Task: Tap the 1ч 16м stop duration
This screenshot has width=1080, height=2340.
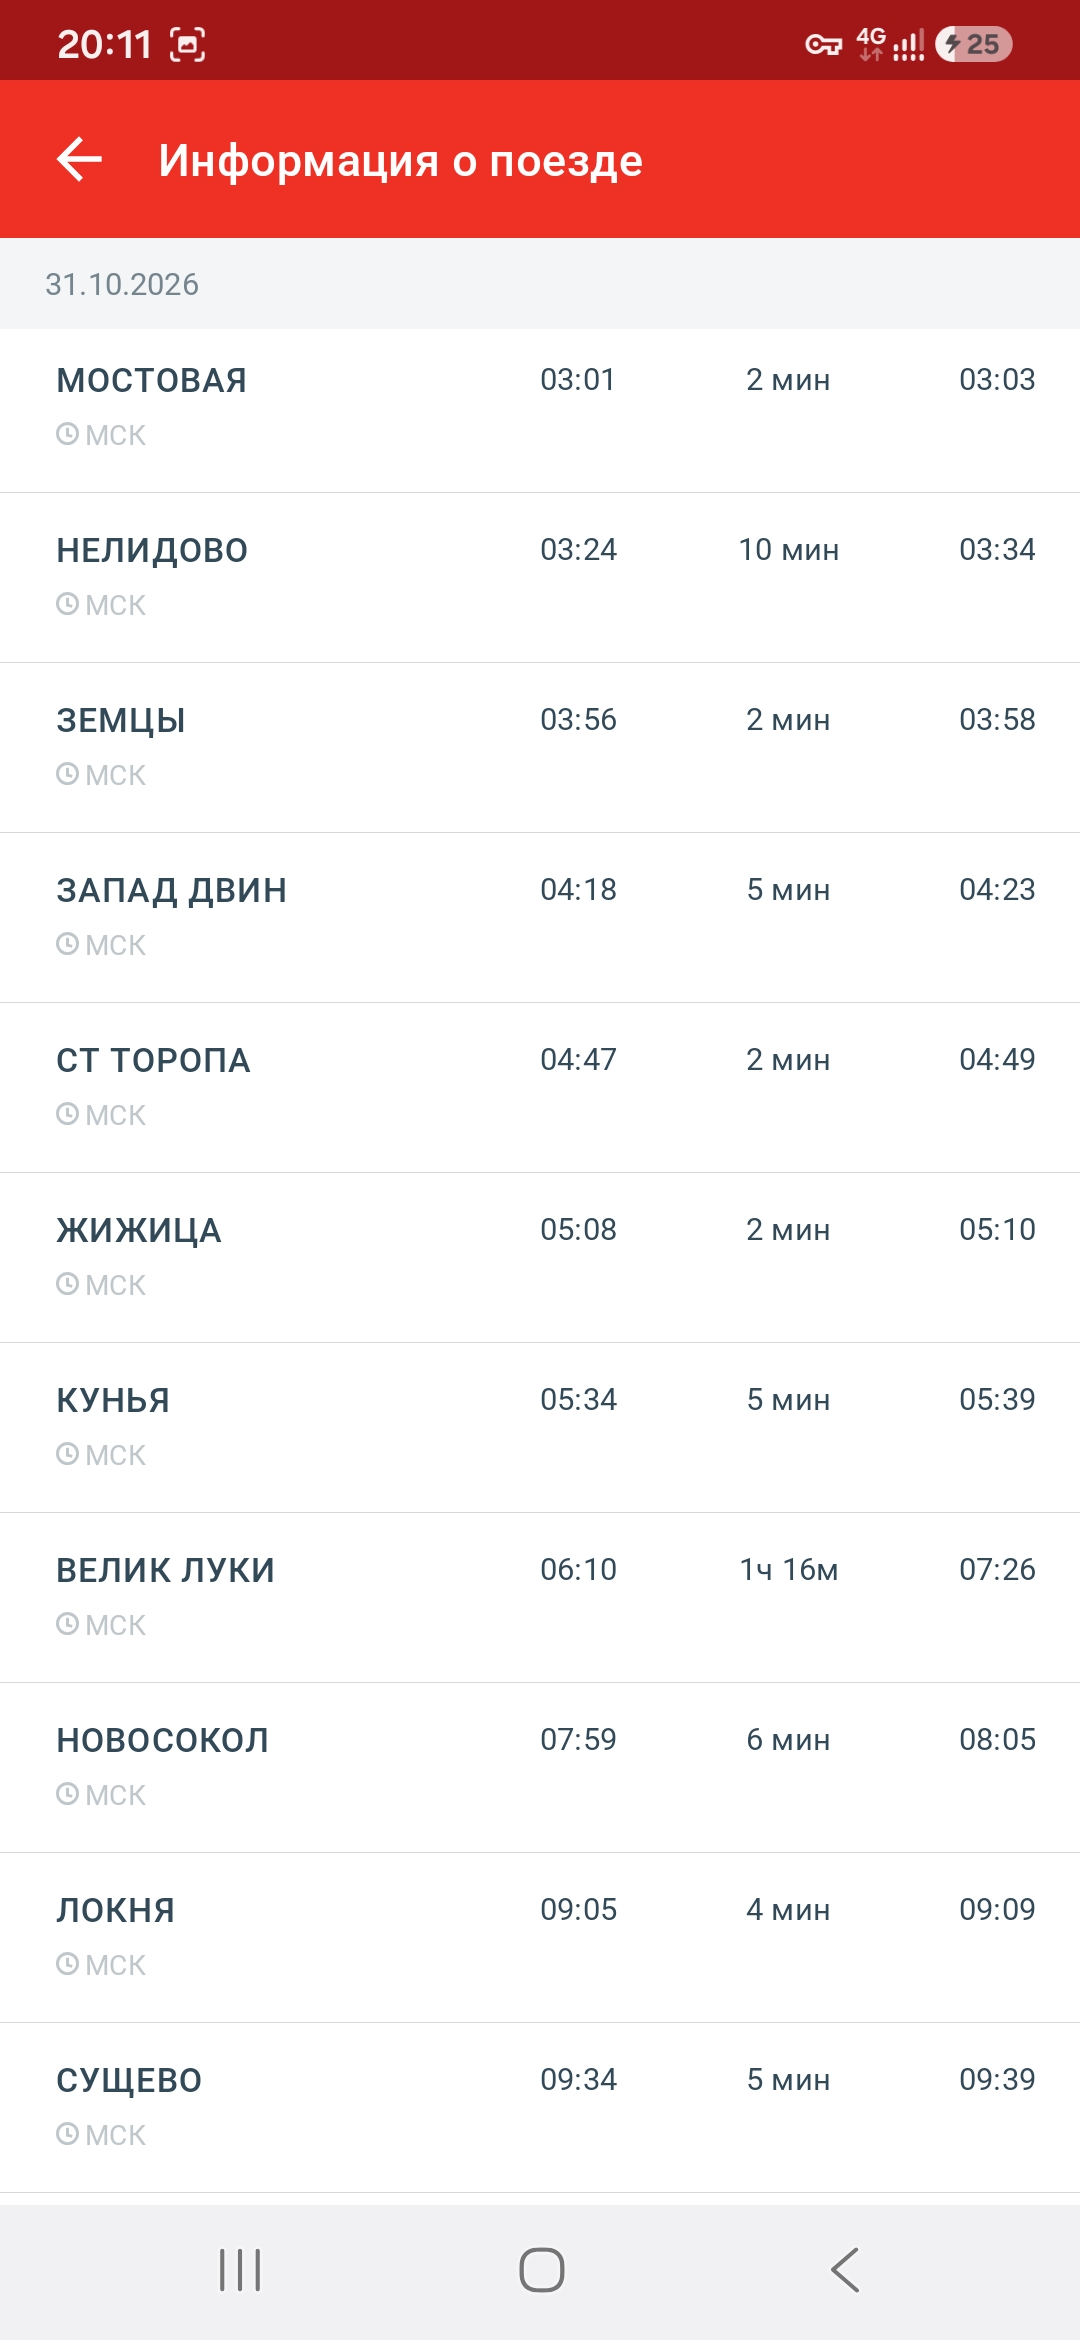Action: pyautogui.click(x=789, y=1569)
